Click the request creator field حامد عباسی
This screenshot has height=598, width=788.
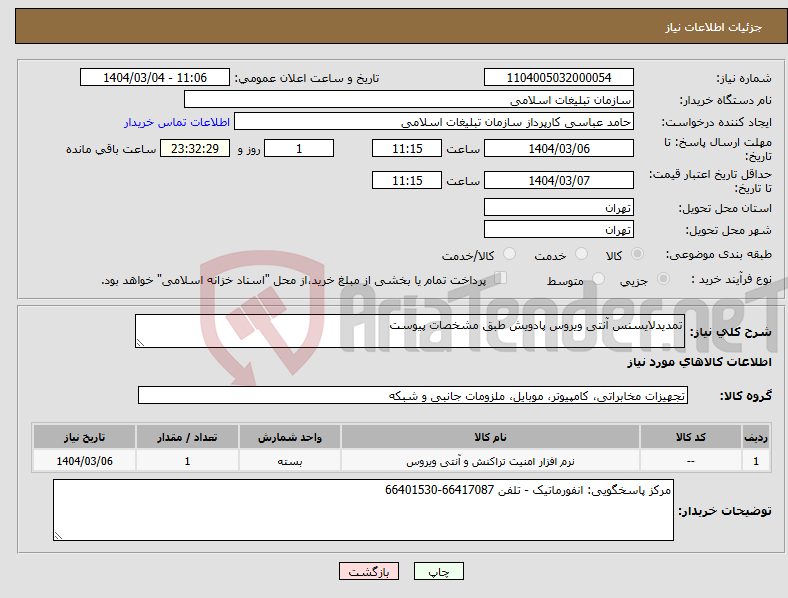coord(434,122)
